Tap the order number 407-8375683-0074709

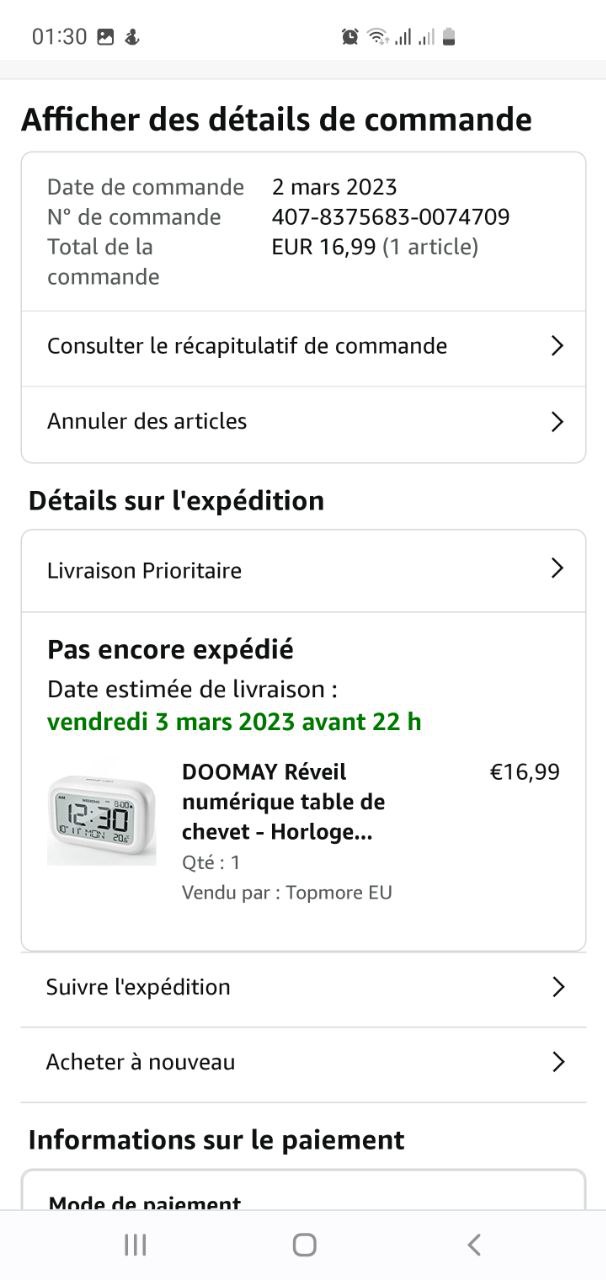click(x=390, y=217)
